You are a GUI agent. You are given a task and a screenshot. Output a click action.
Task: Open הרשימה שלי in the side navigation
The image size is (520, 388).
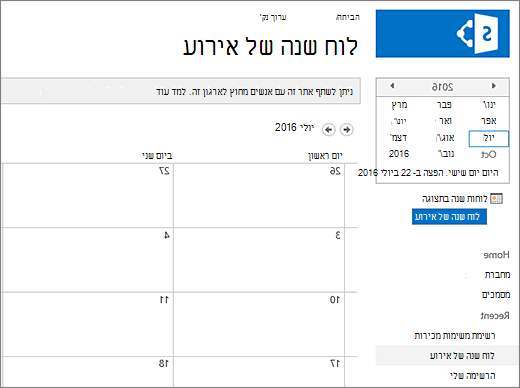coord(473,376)
